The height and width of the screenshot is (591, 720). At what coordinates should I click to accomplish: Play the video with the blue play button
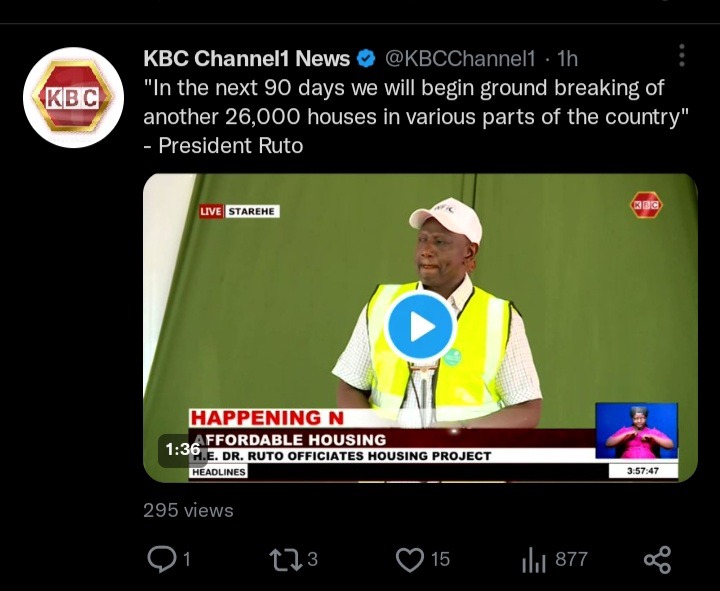point(420,326)
